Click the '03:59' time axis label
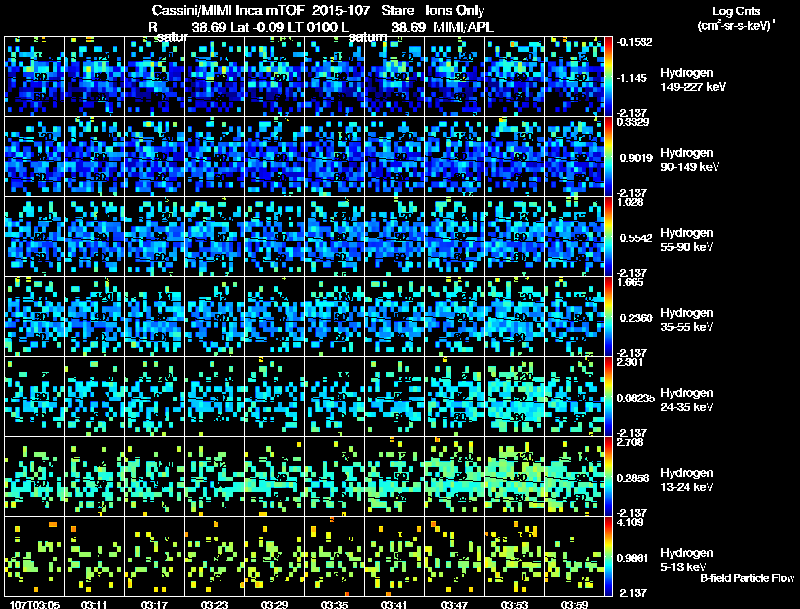Image resolution: width=800 pixels, height=609 pixels. pyautogui.click(x=574, y=605)
